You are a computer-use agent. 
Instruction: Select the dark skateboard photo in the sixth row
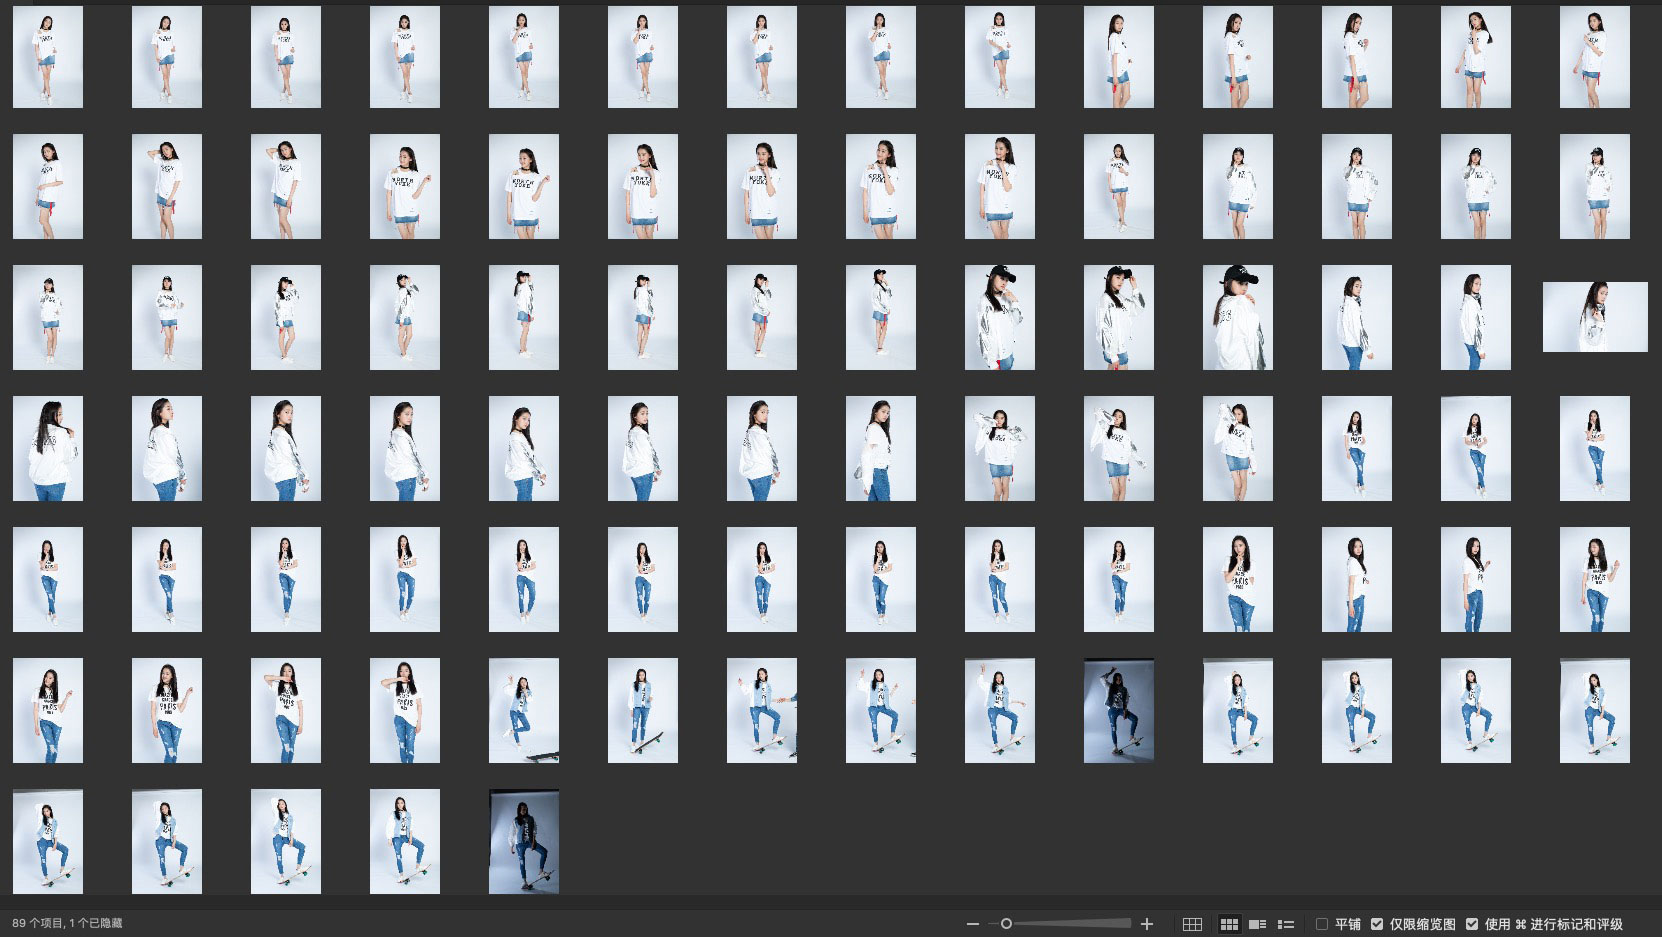click(1118, 710)
